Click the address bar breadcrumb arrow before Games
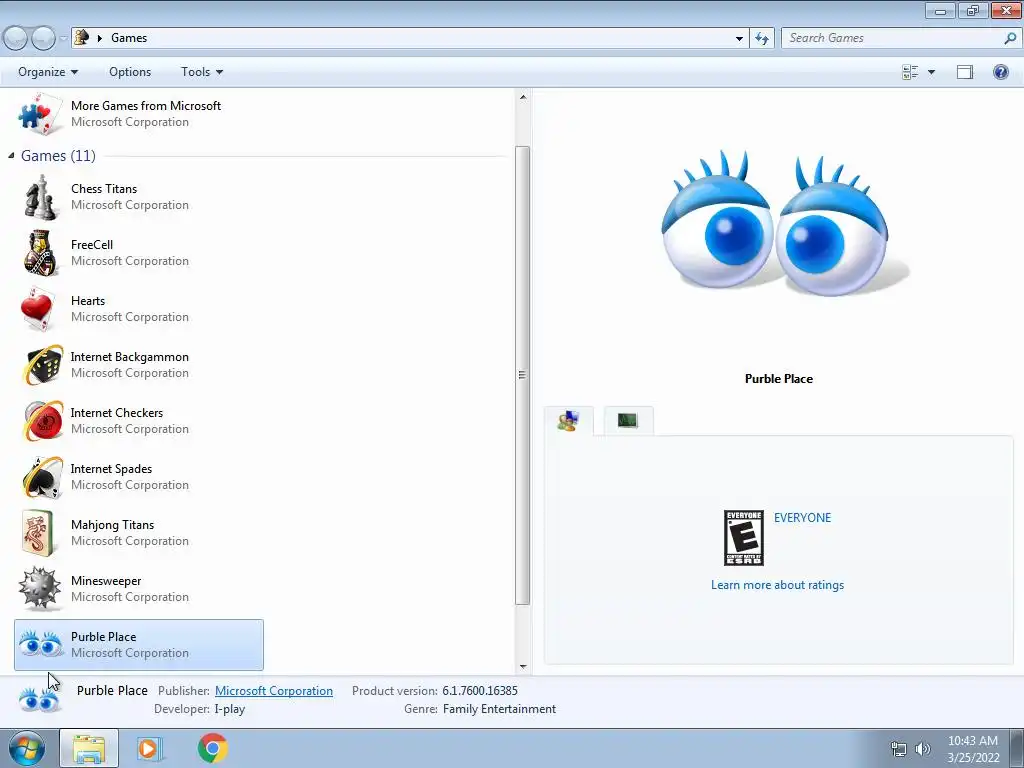 pos(100,38)
